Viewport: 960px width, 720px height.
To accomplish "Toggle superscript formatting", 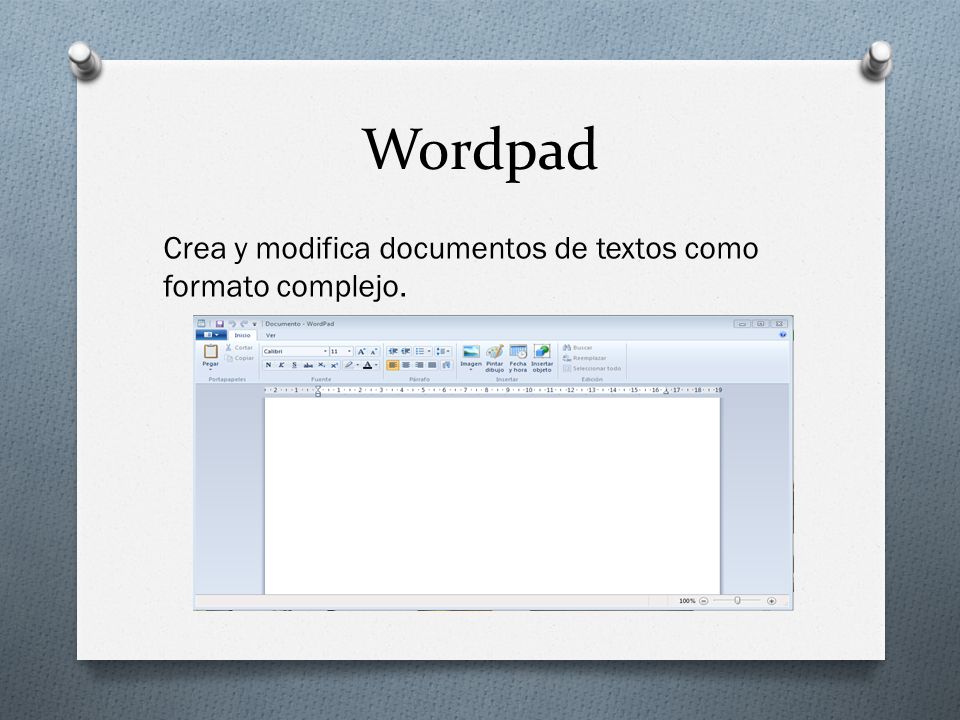I will click(x=334, y=365).
